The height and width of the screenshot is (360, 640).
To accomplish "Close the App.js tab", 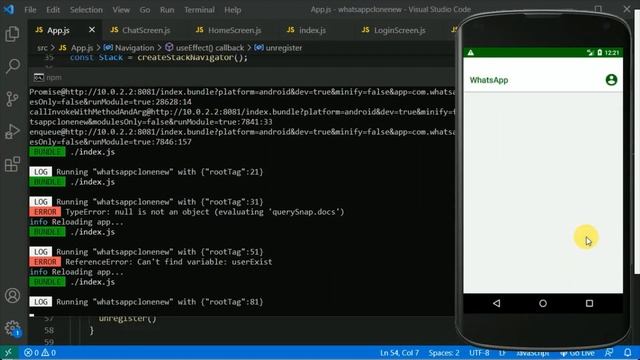I will coord(92,30).
